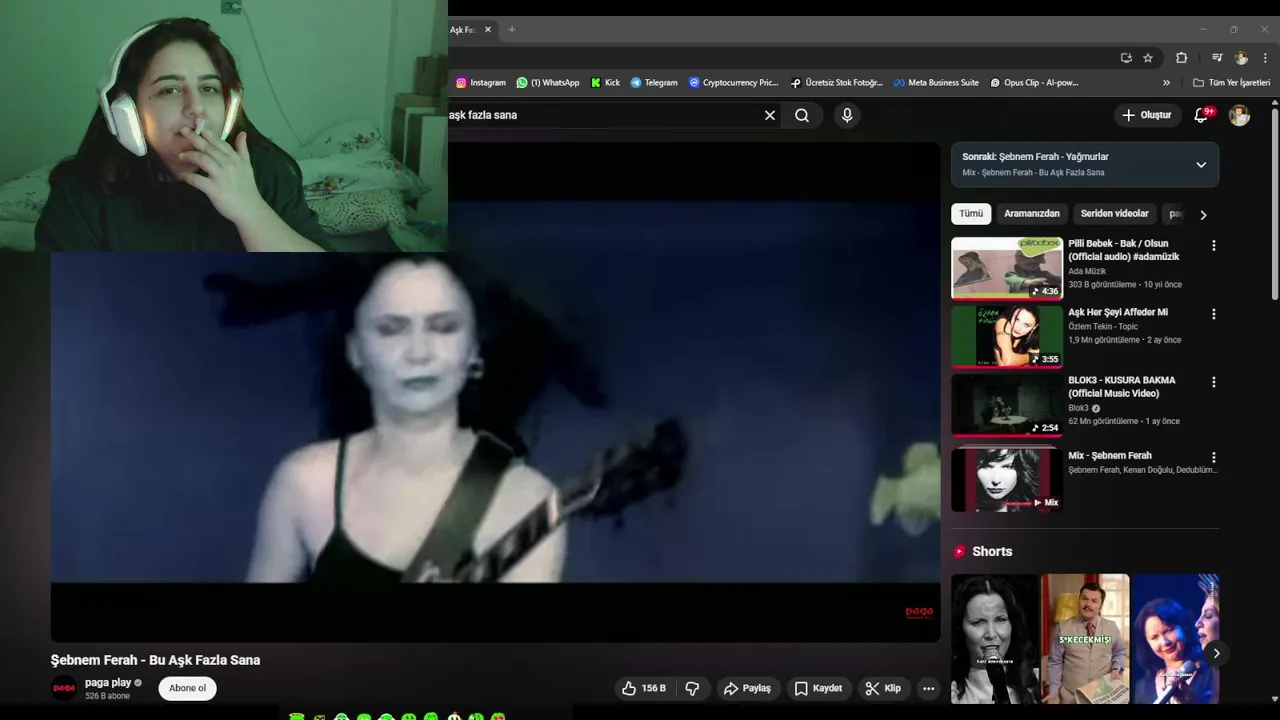Open the Aşk Her Şeyi Affeder Mi thumbnail
The width and height of the screenshot is (1280, 720).
(1006, 336)
